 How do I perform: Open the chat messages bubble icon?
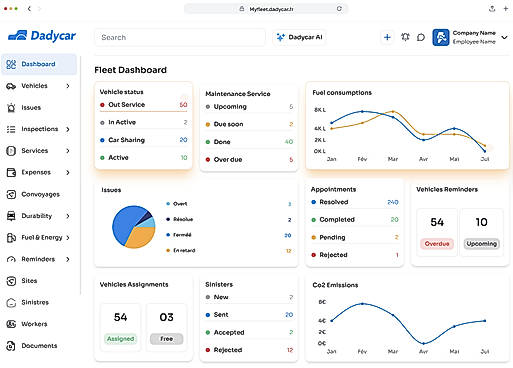(x=421, y=37)
